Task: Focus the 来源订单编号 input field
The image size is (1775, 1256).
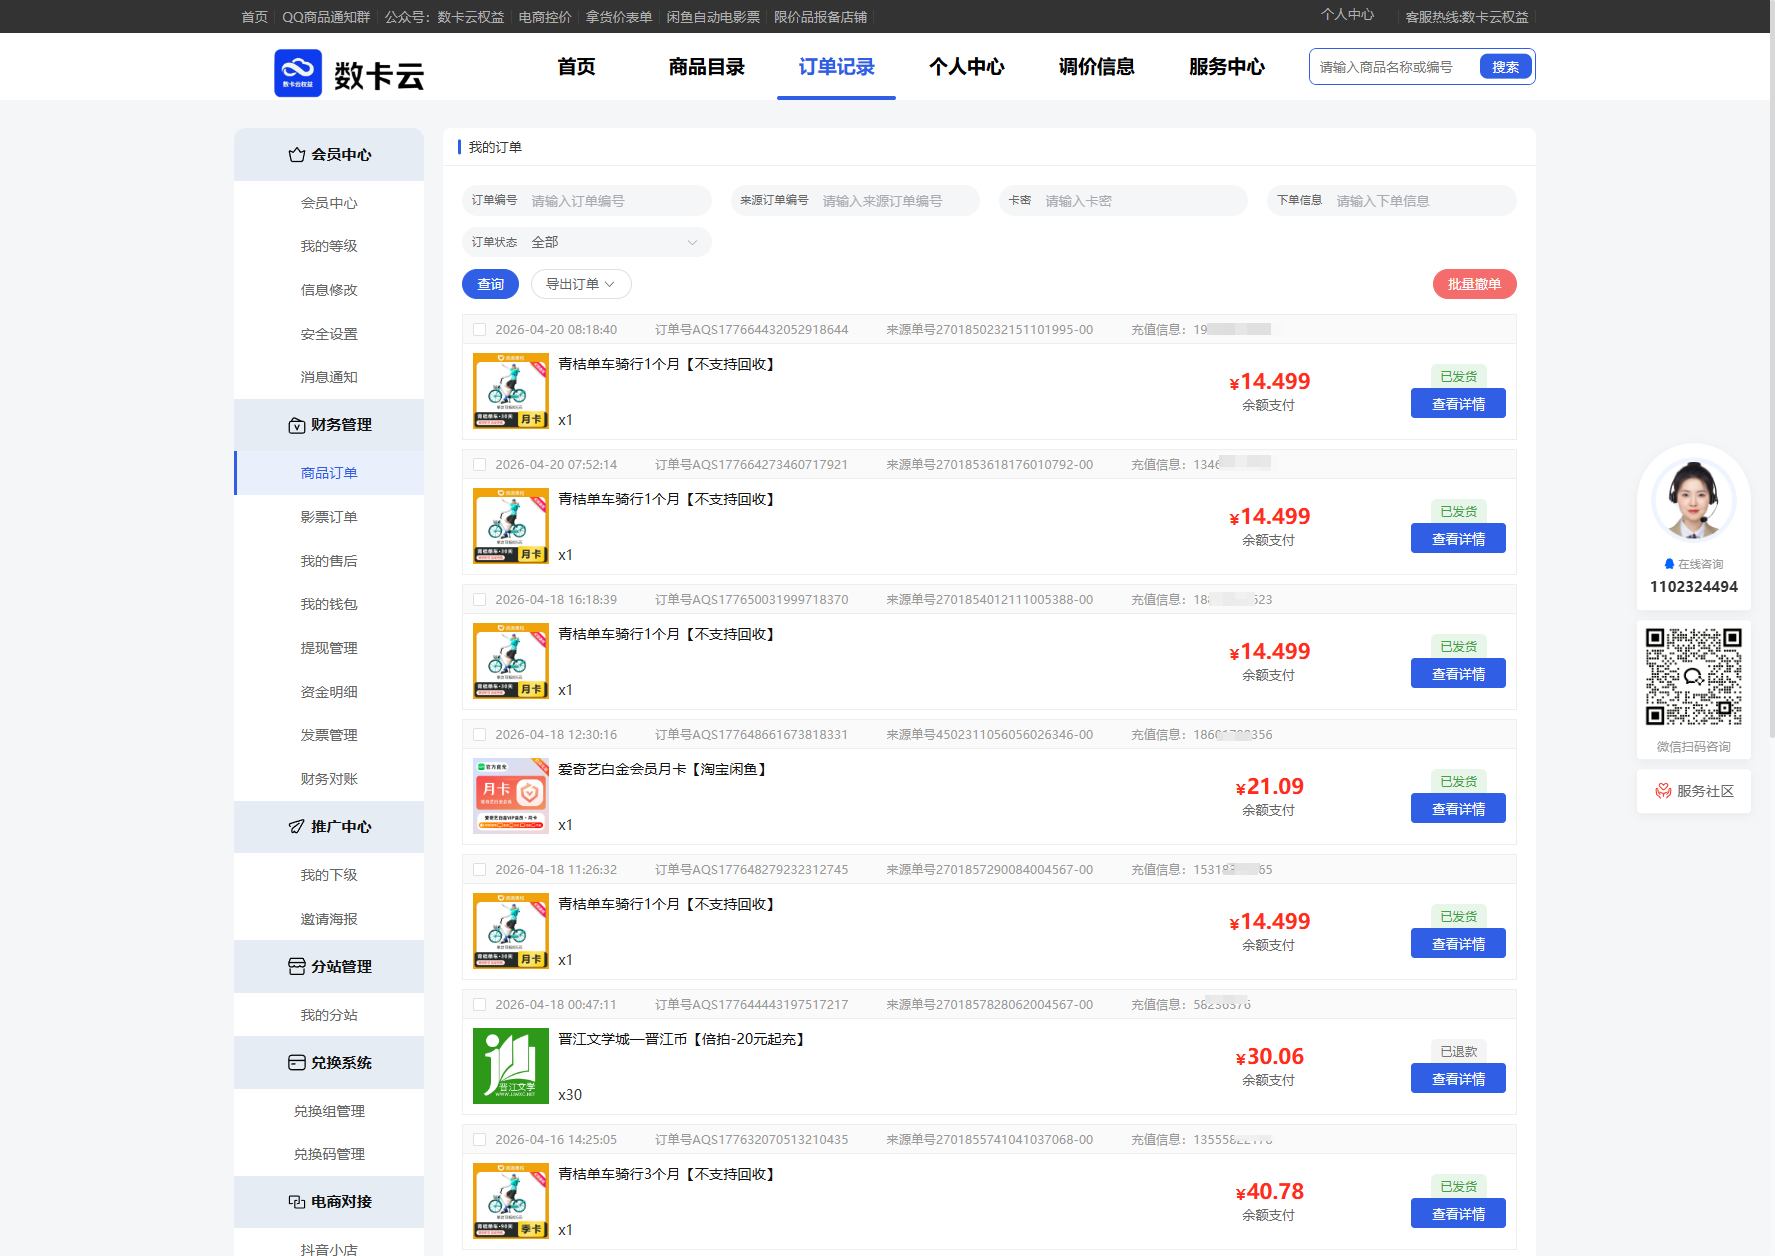Action: 855,201
